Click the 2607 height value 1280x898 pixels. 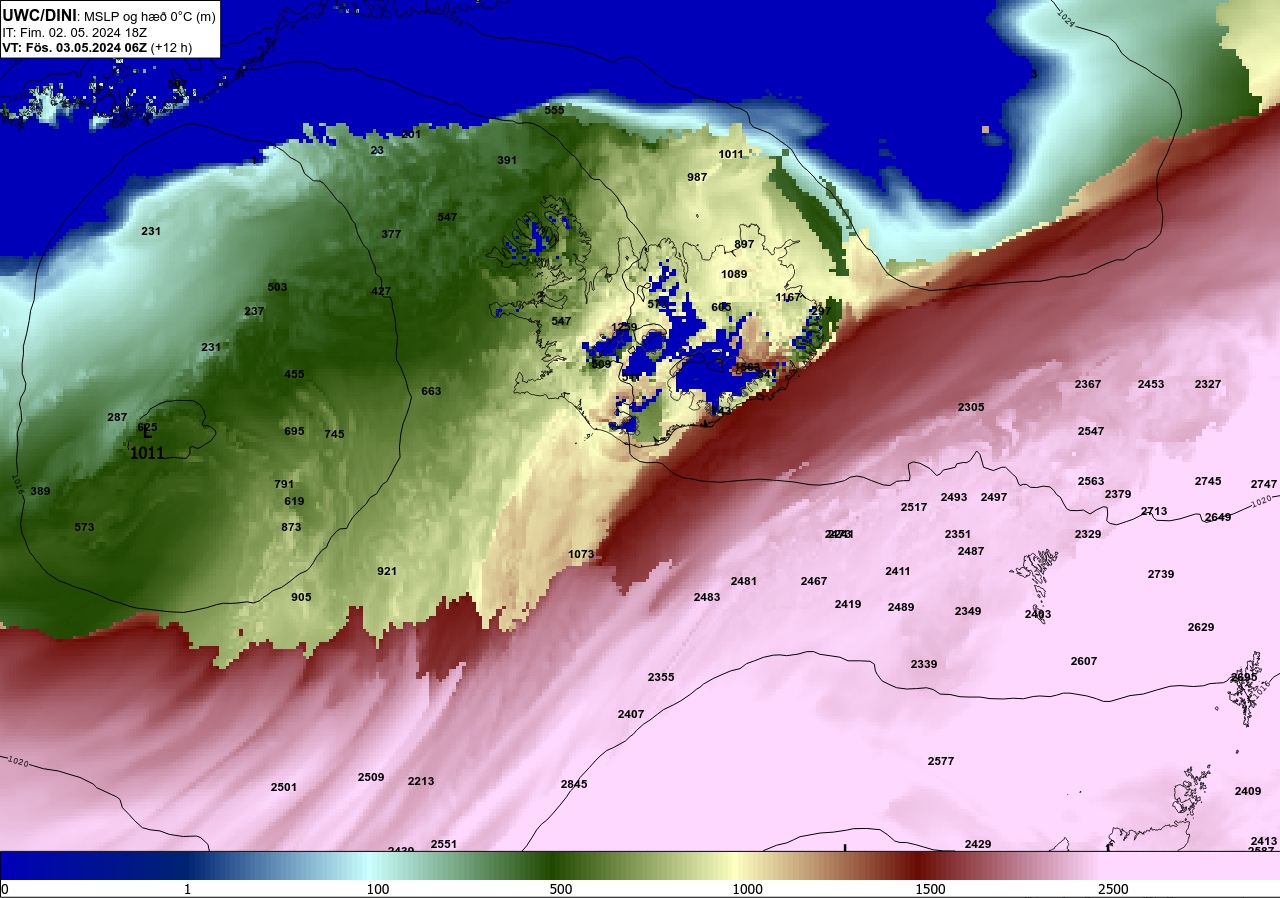1084,661
